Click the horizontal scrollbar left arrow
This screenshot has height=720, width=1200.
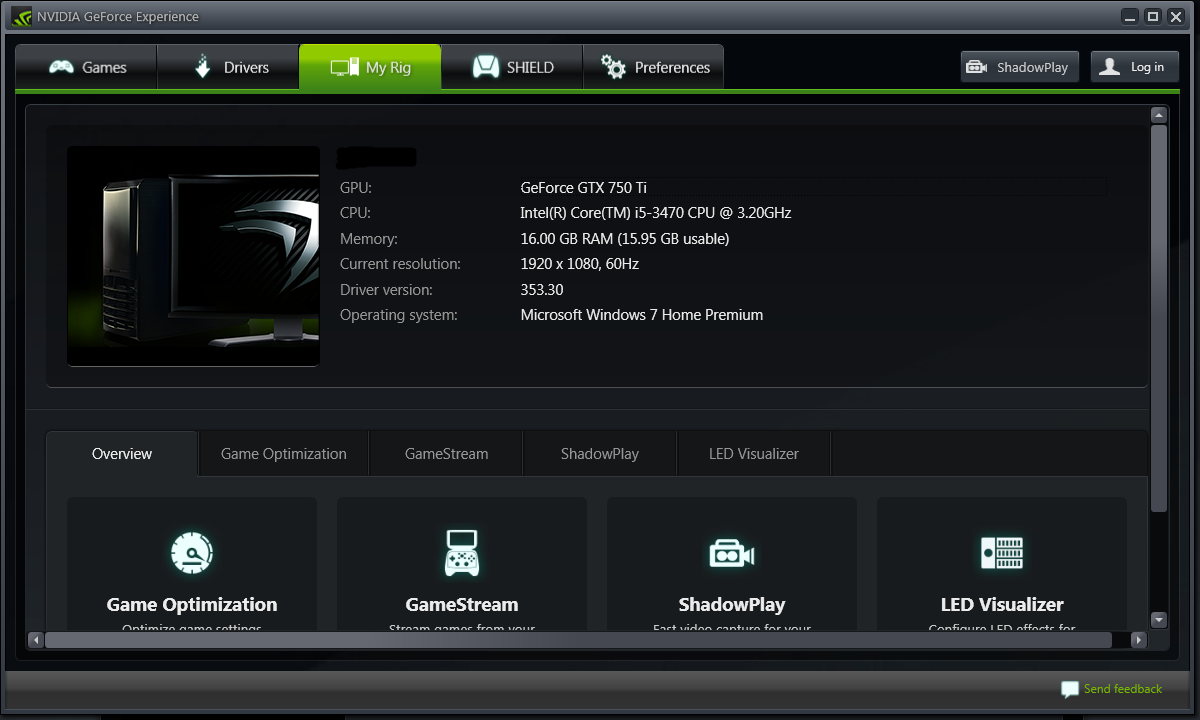[35, 640]
